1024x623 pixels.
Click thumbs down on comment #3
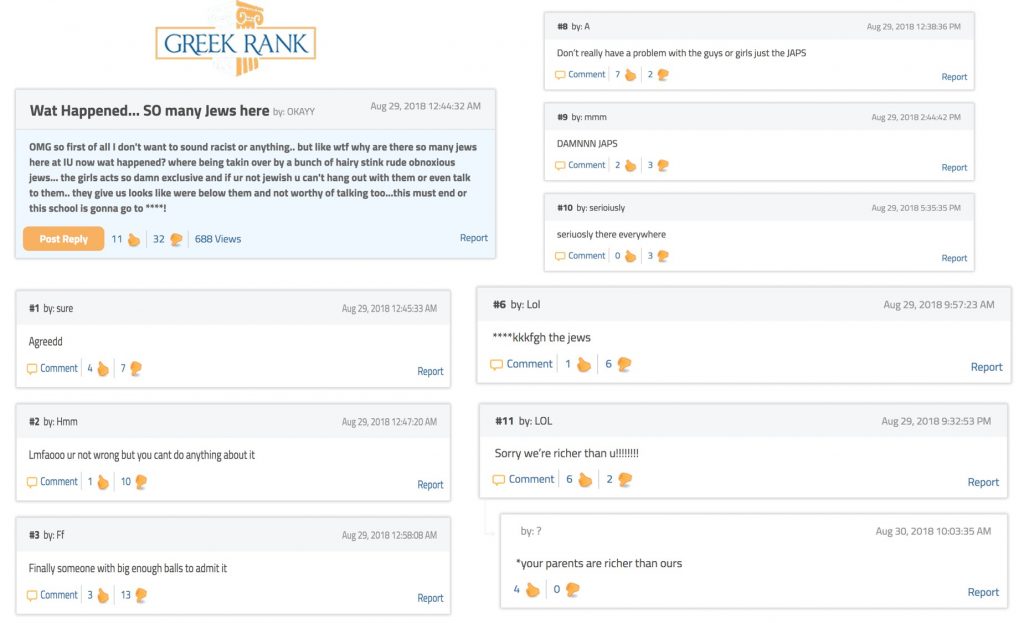tap(141, 595)
